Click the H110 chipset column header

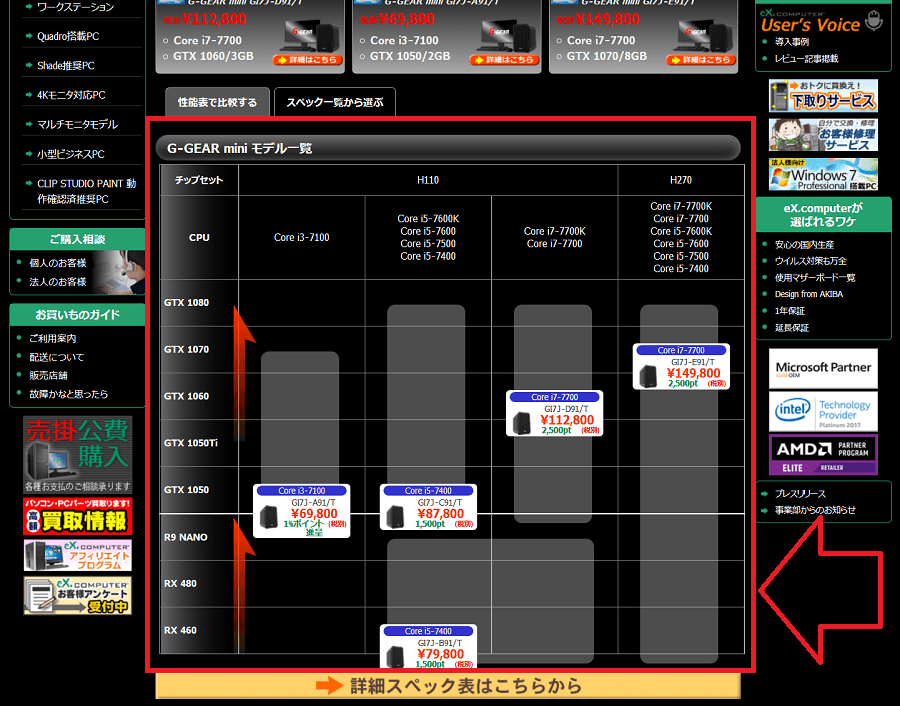pos(428,180)
